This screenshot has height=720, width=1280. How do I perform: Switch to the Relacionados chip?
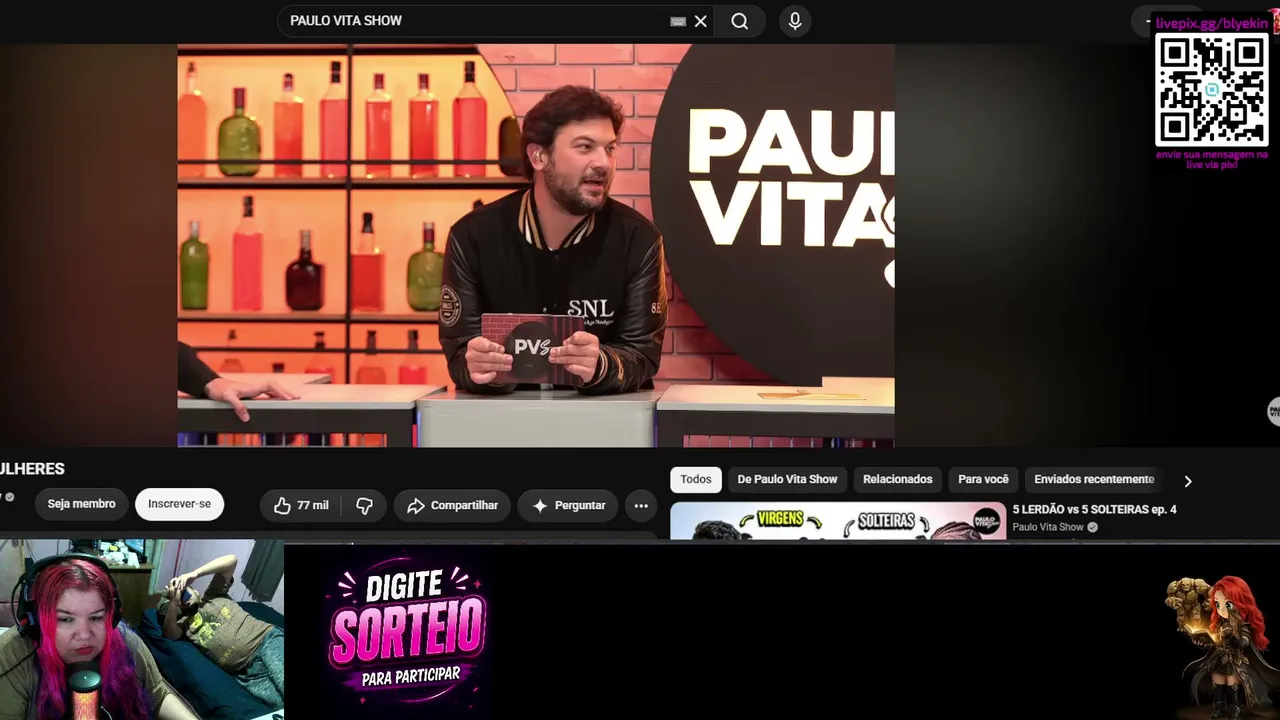898,479
